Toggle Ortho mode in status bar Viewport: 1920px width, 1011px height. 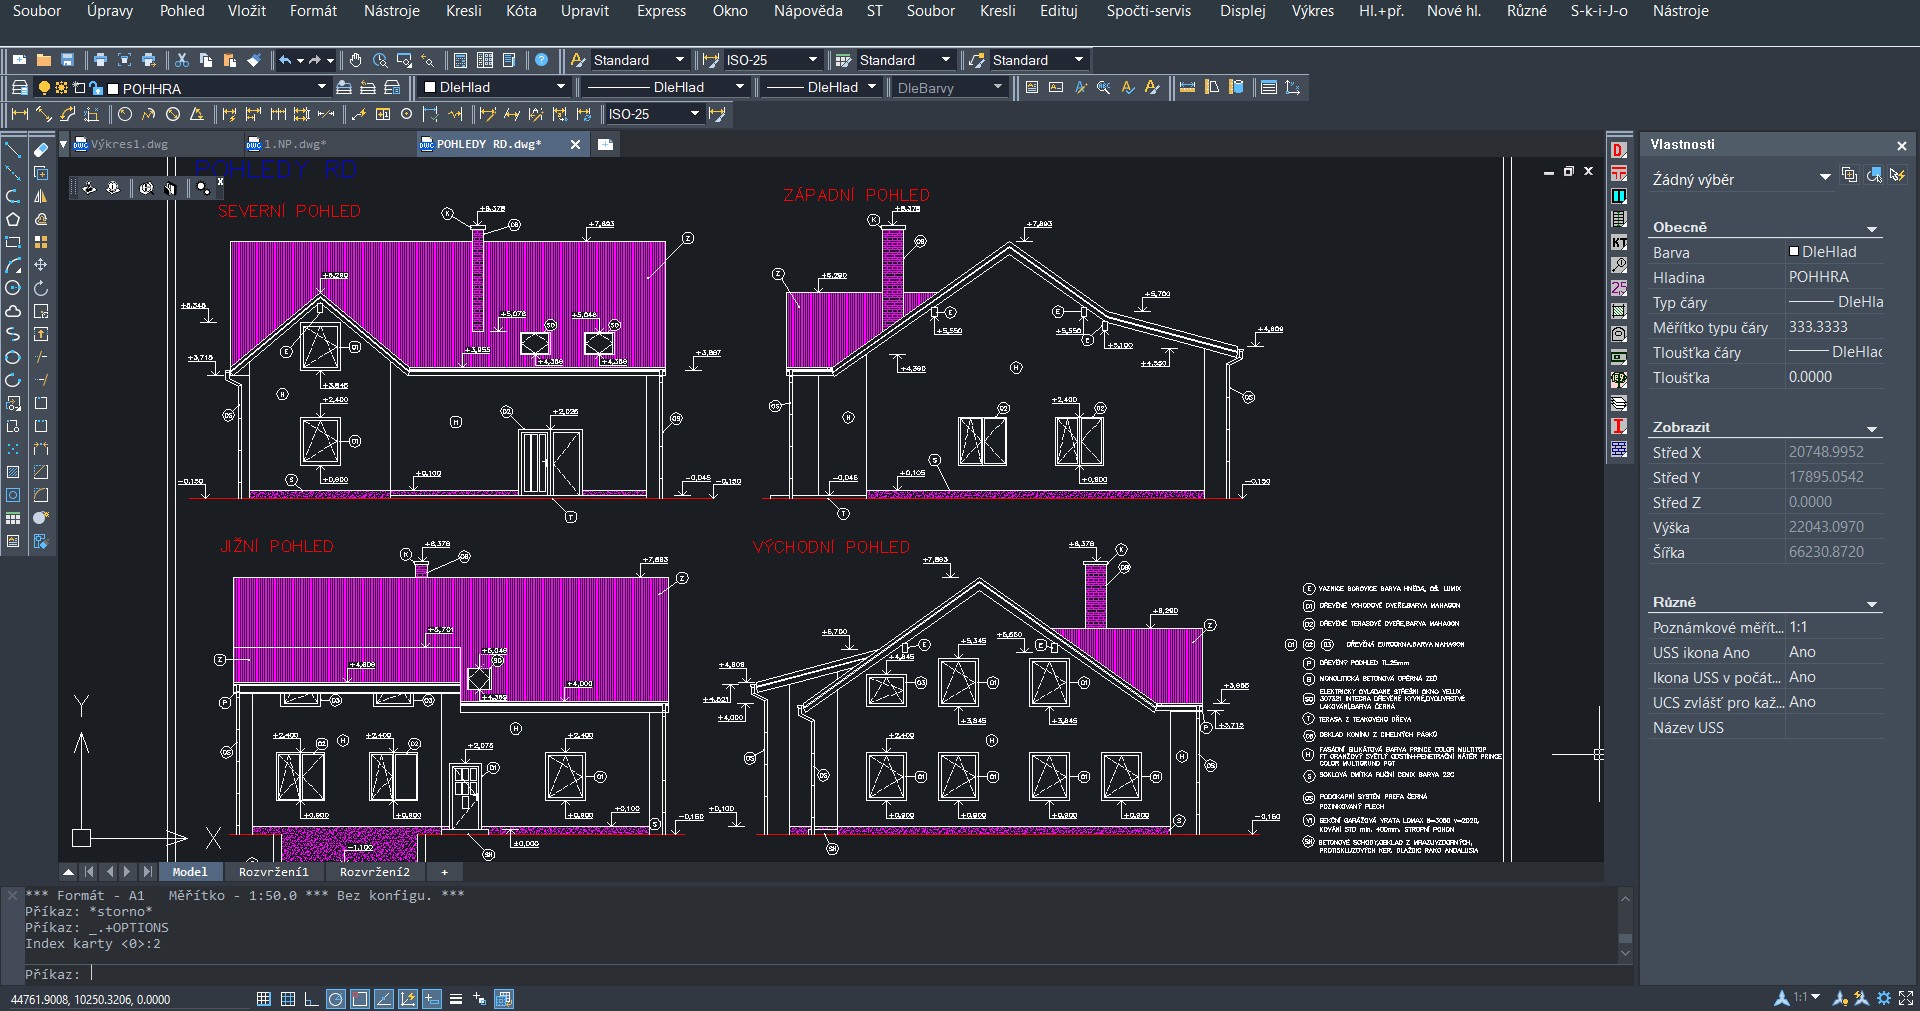[311, 998]
